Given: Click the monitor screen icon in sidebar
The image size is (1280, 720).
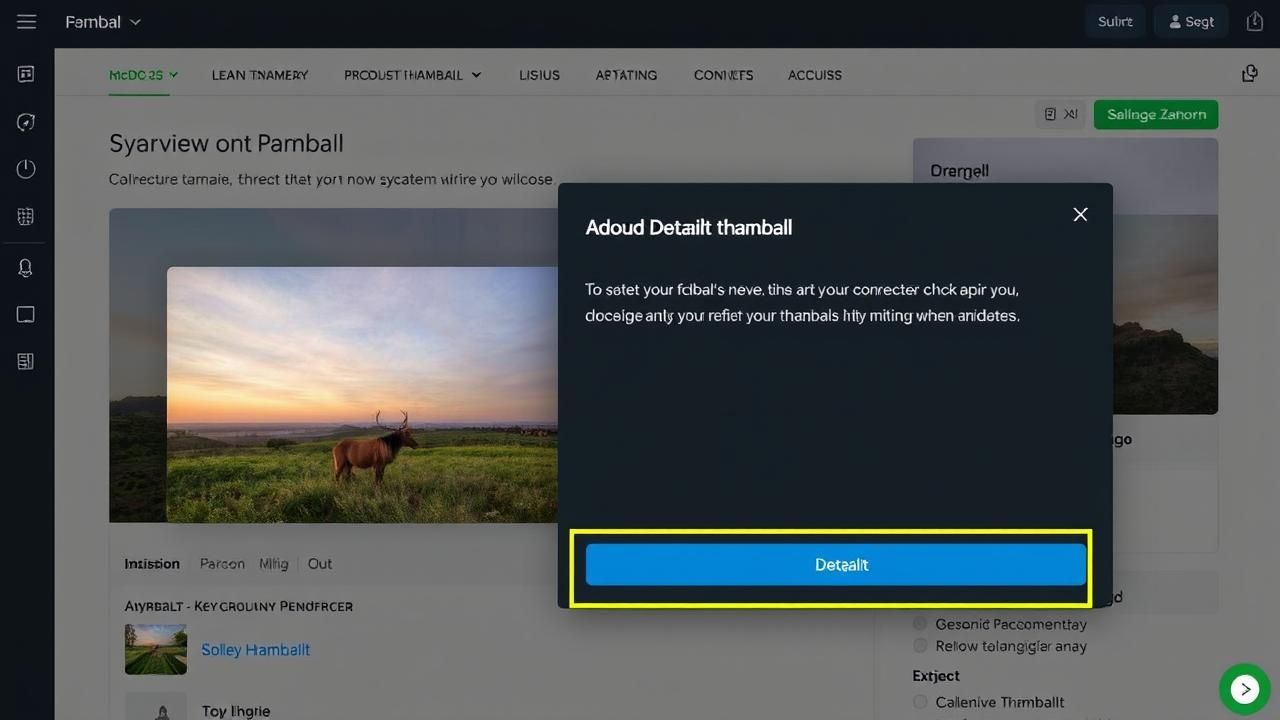Looking at the screenshot, I should [x=26, y=315].
